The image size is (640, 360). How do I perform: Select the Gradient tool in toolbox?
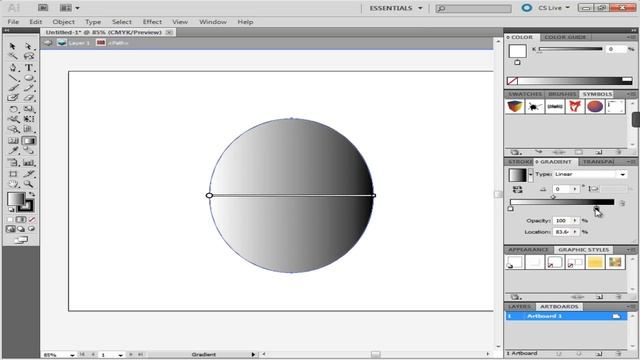(28, 141)
